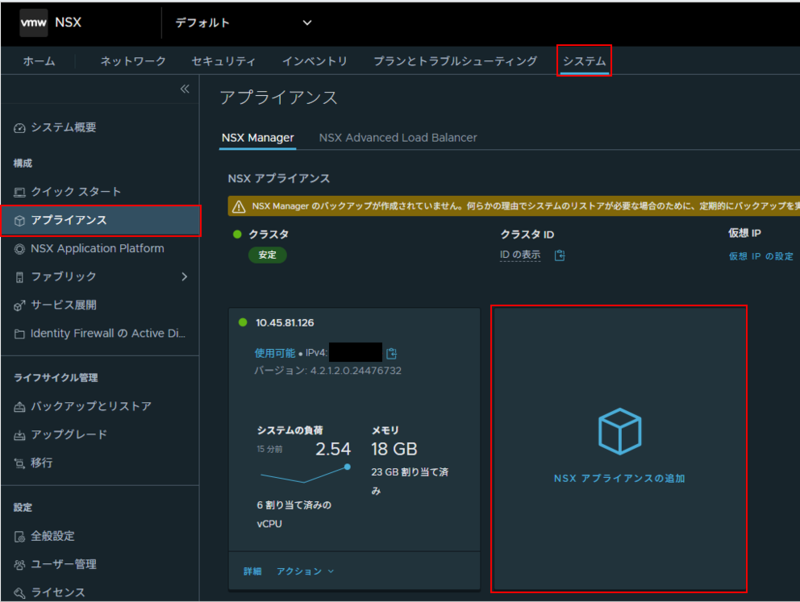Open NSX Application Platform
The width and height of the screenshot is (800, 602).
[97, 248]
